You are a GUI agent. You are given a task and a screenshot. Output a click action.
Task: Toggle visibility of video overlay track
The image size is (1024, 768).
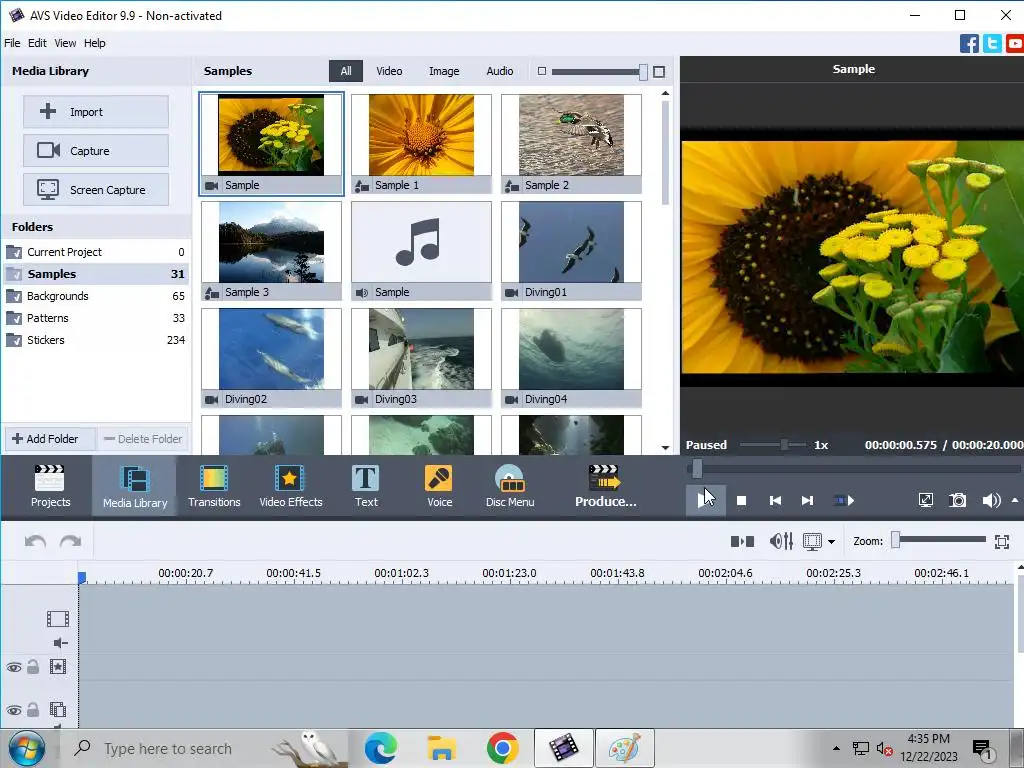[14, 710]
